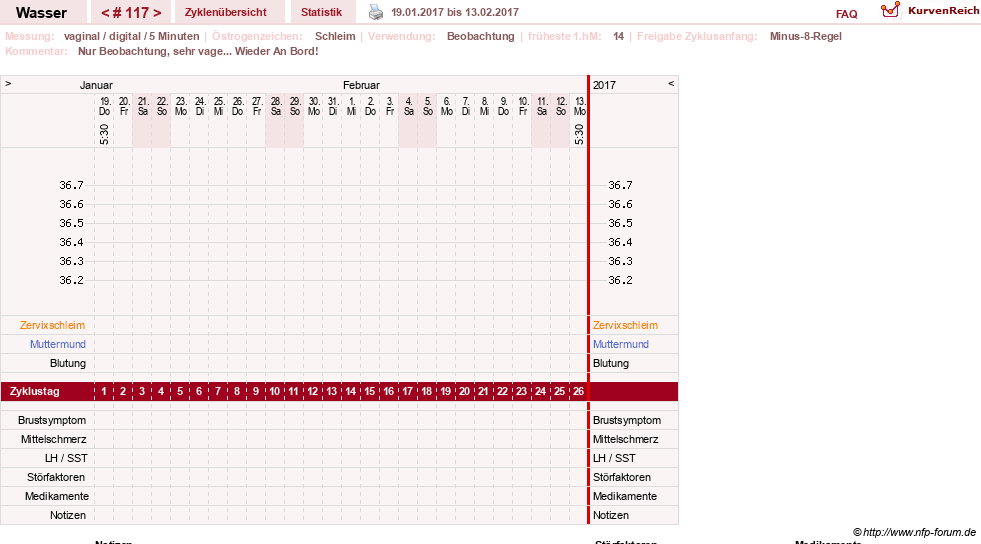The width and height of the screenshot is (981, 544).
Task: Click the date header 1. Mi
Action: [x=352, y=106]
